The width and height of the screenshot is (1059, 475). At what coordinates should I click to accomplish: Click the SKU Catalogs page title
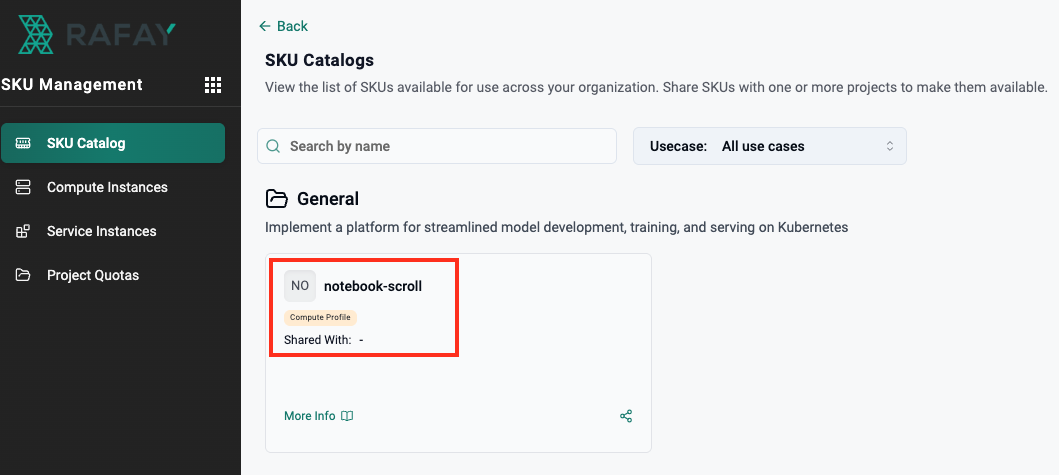[319, 61]
